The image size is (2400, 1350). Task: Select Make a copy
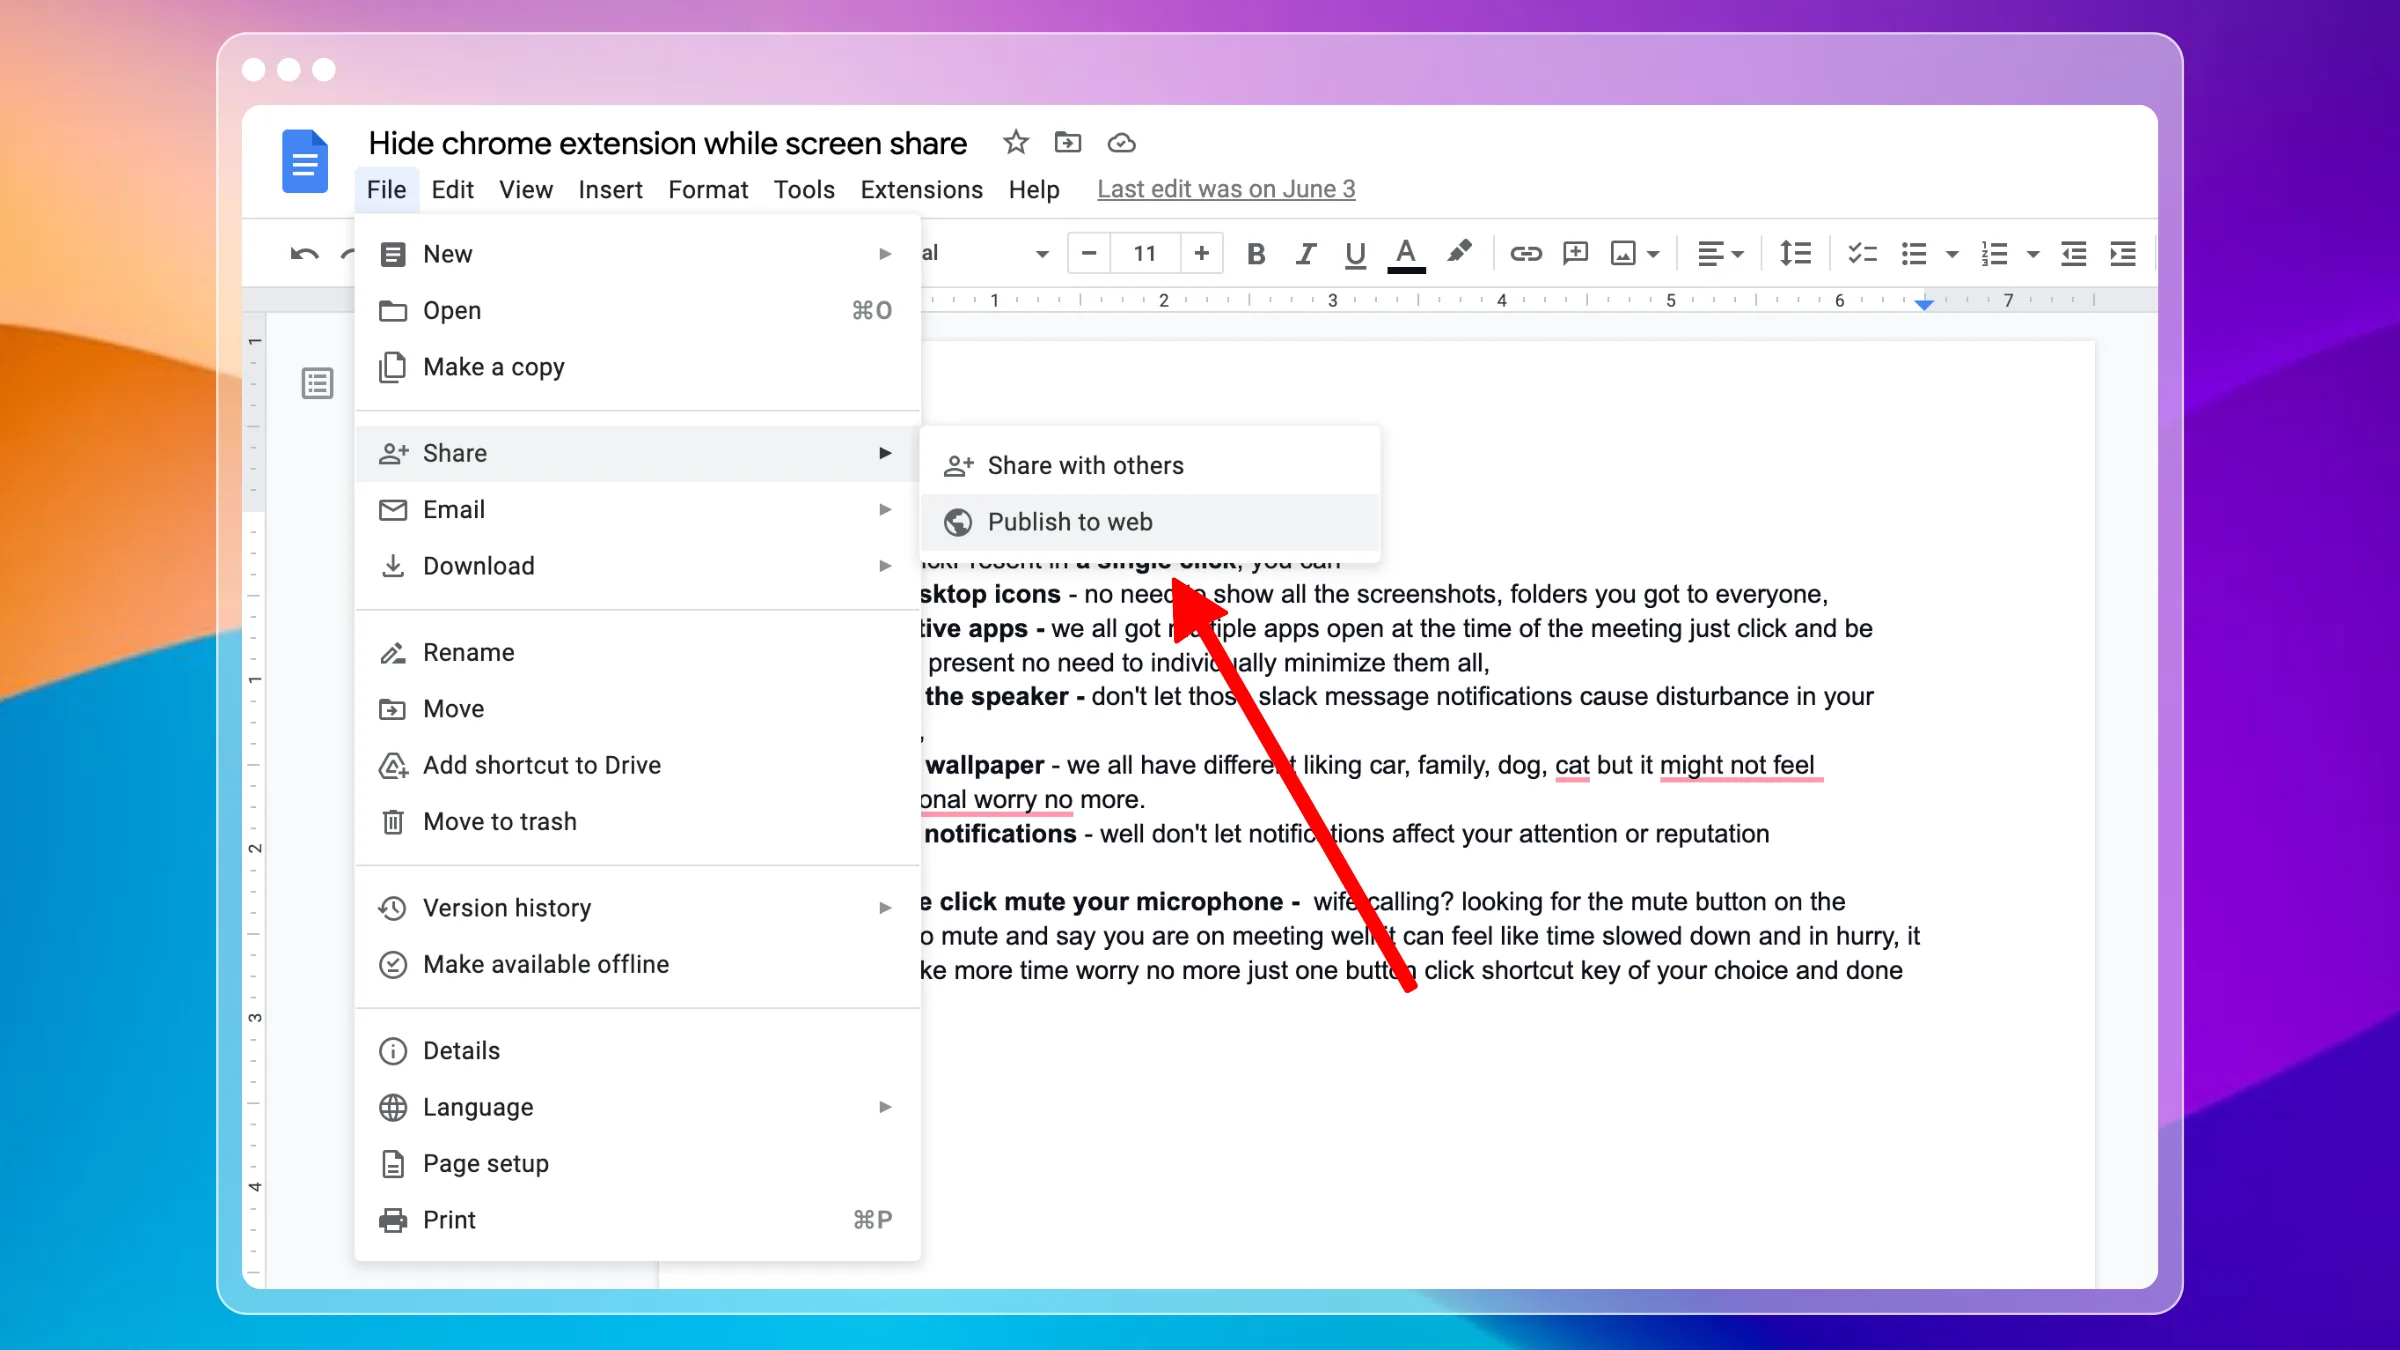(637, 367)
